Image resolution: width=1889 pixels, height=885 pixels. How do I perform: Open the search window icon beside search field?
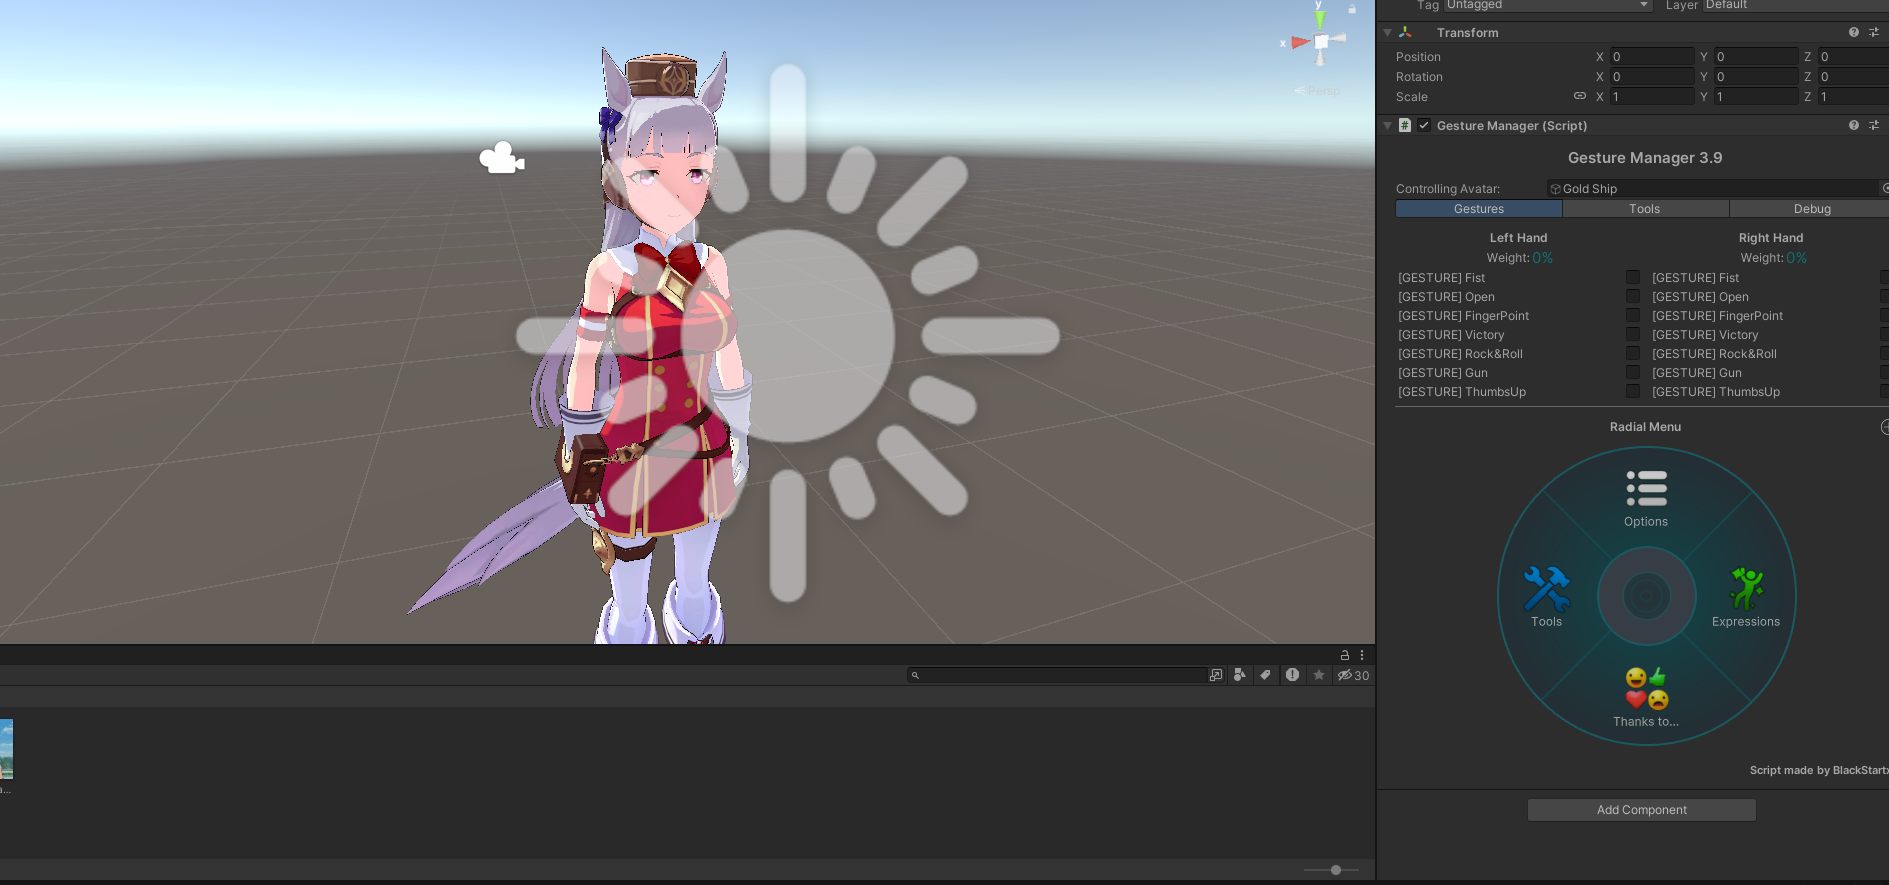point(1216,675)
